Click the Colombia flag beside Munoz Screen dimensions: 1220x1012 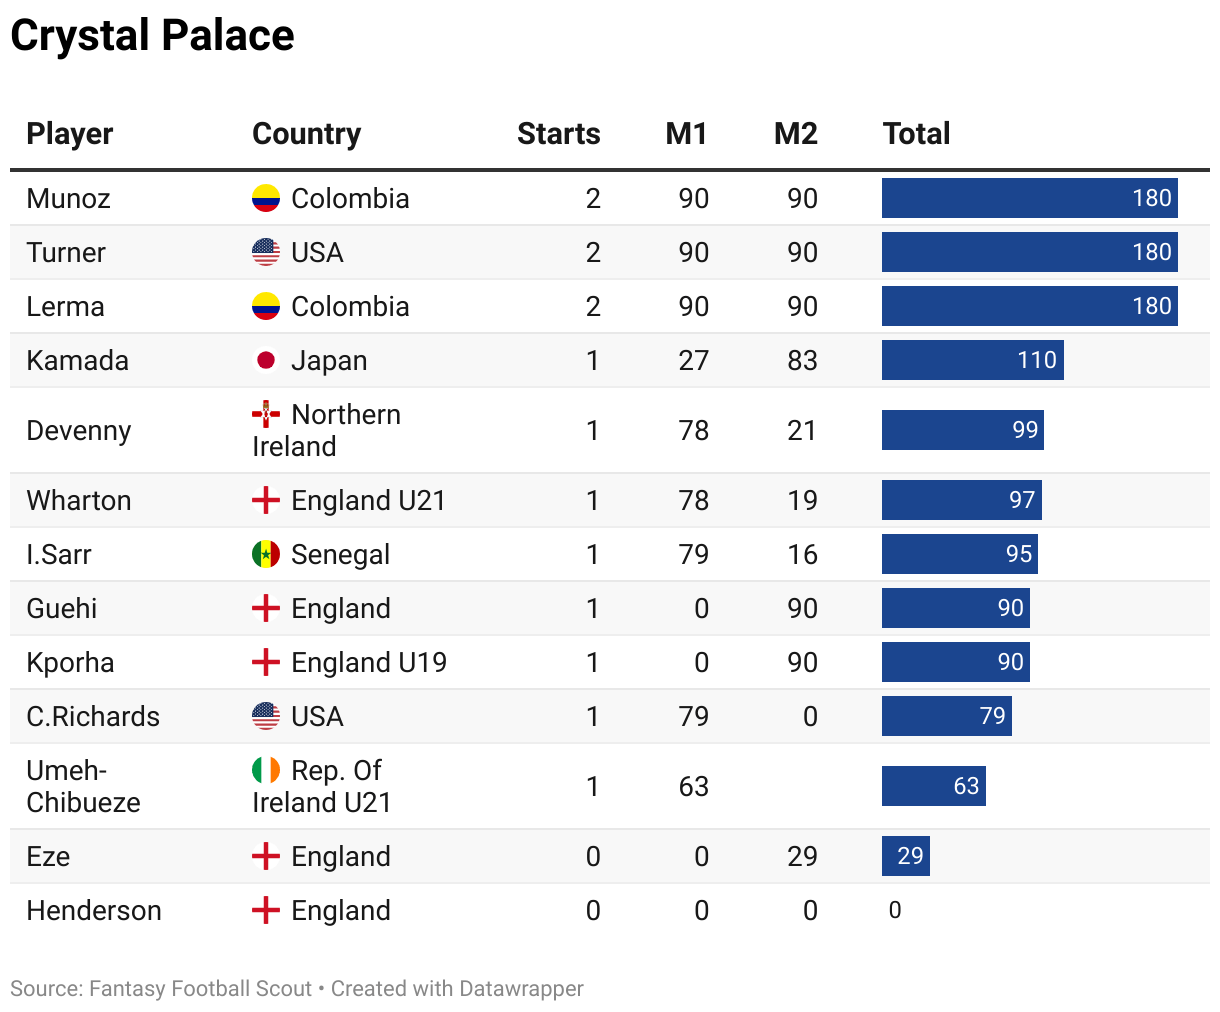[265, 198]
